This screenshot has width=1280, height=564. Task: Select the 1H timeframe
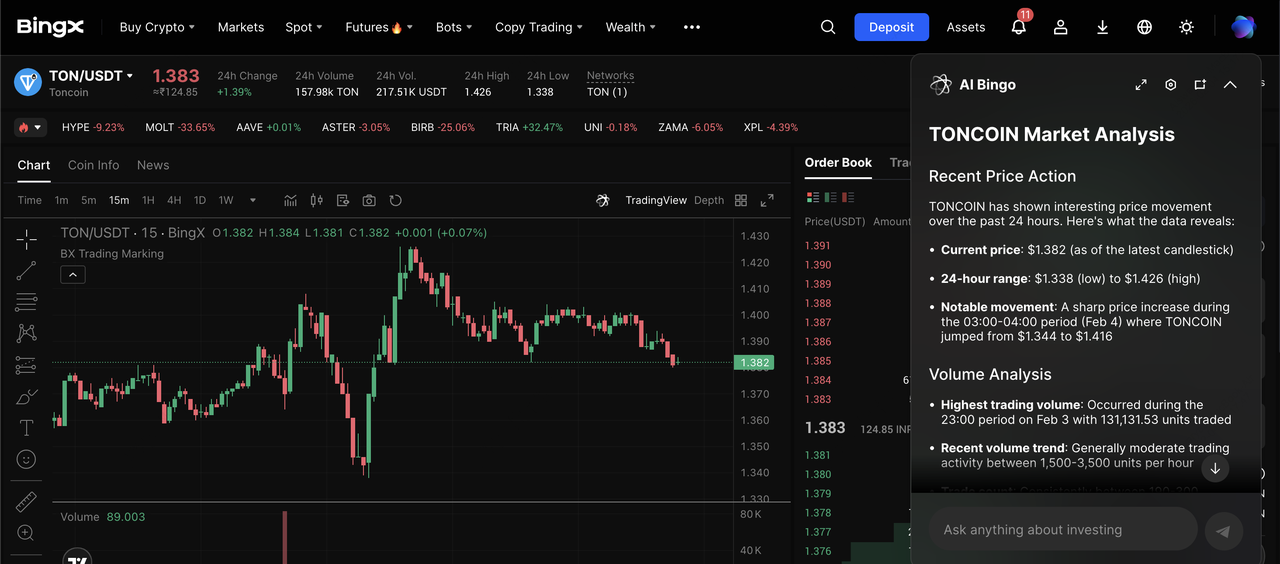(148, 200)
